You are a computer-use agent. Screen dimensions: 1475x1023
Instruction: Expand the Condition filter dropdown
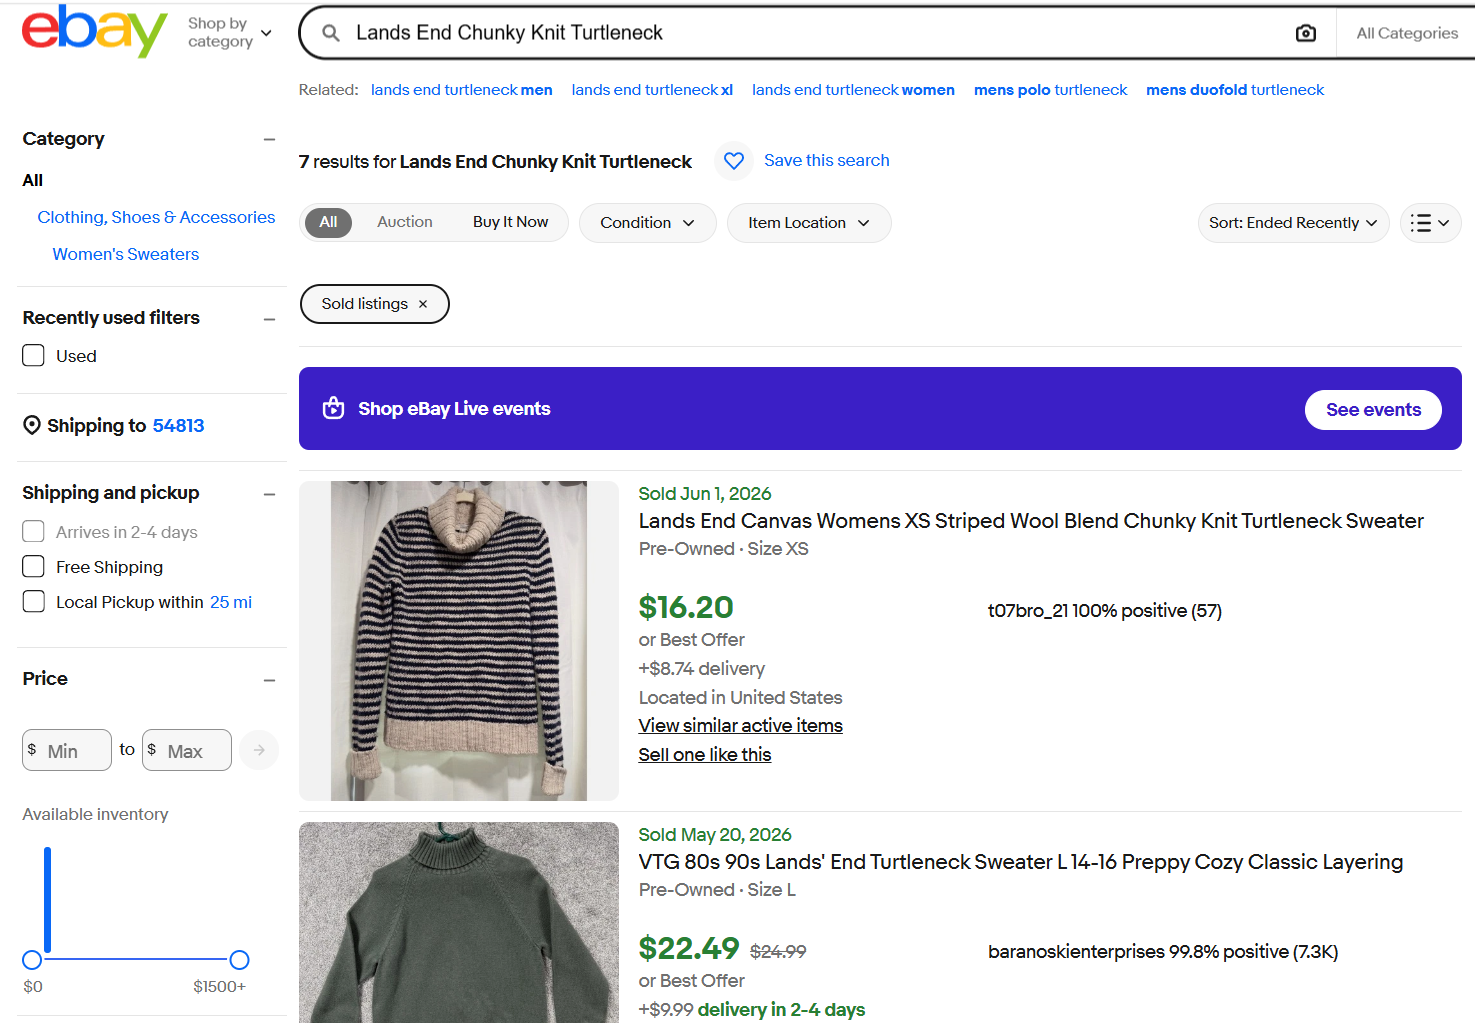coord(647,223)
